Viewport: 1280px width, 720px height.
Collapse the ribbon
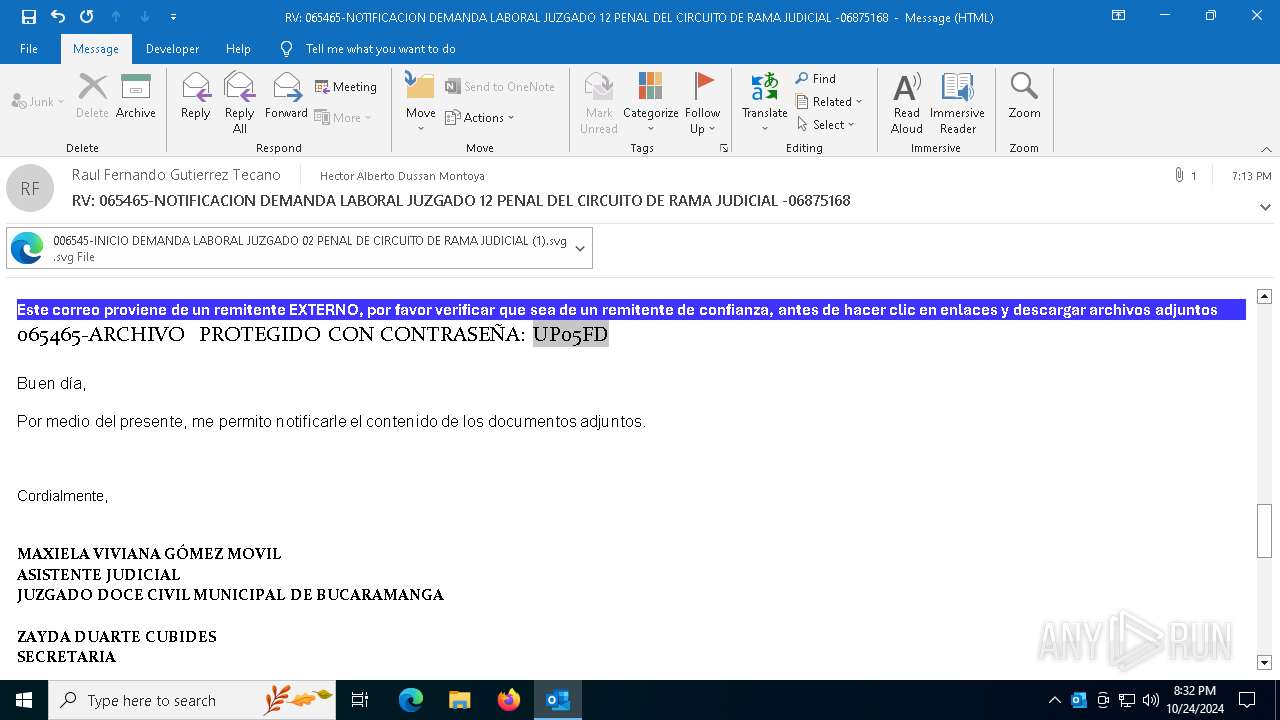(x=1266, y=149)
